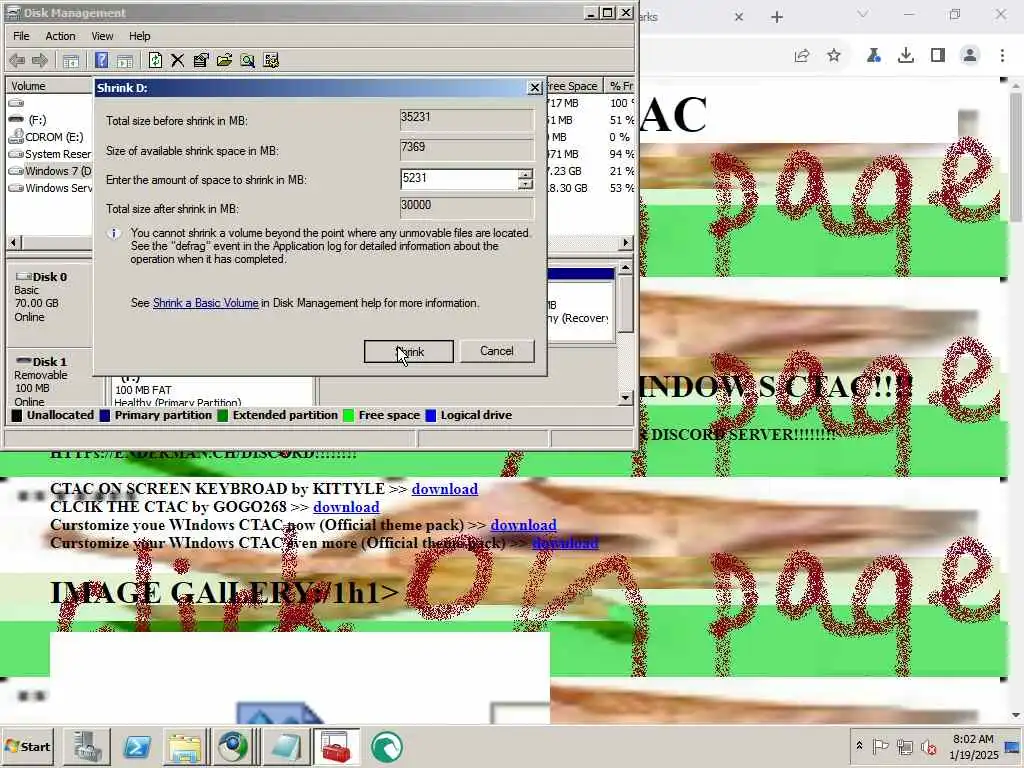Open the browser three-dot menu
The width and height of the screenshot is (1024, 768).
(1002, 56)
